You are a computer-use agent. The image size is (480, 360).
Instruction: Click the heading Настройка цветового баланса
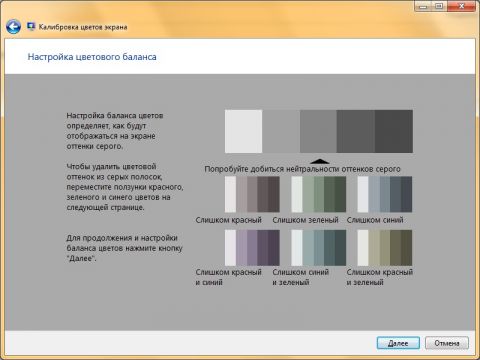coord(92,57)
